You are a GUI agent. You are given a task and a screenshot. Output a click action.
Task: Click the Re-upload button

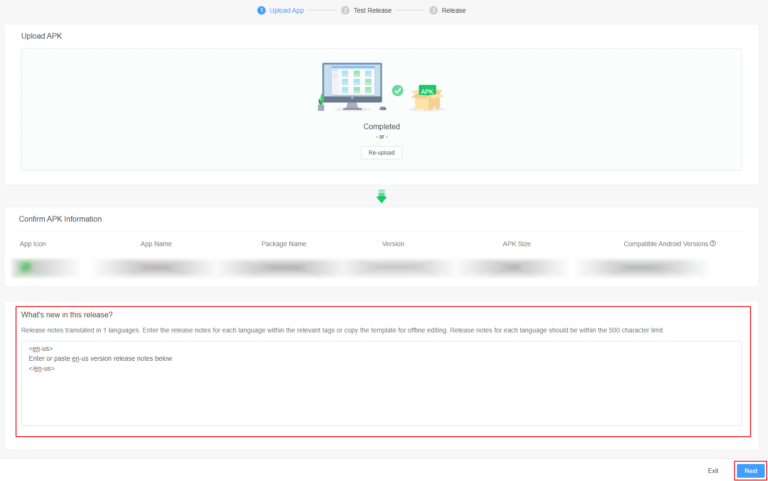(381, 153)
